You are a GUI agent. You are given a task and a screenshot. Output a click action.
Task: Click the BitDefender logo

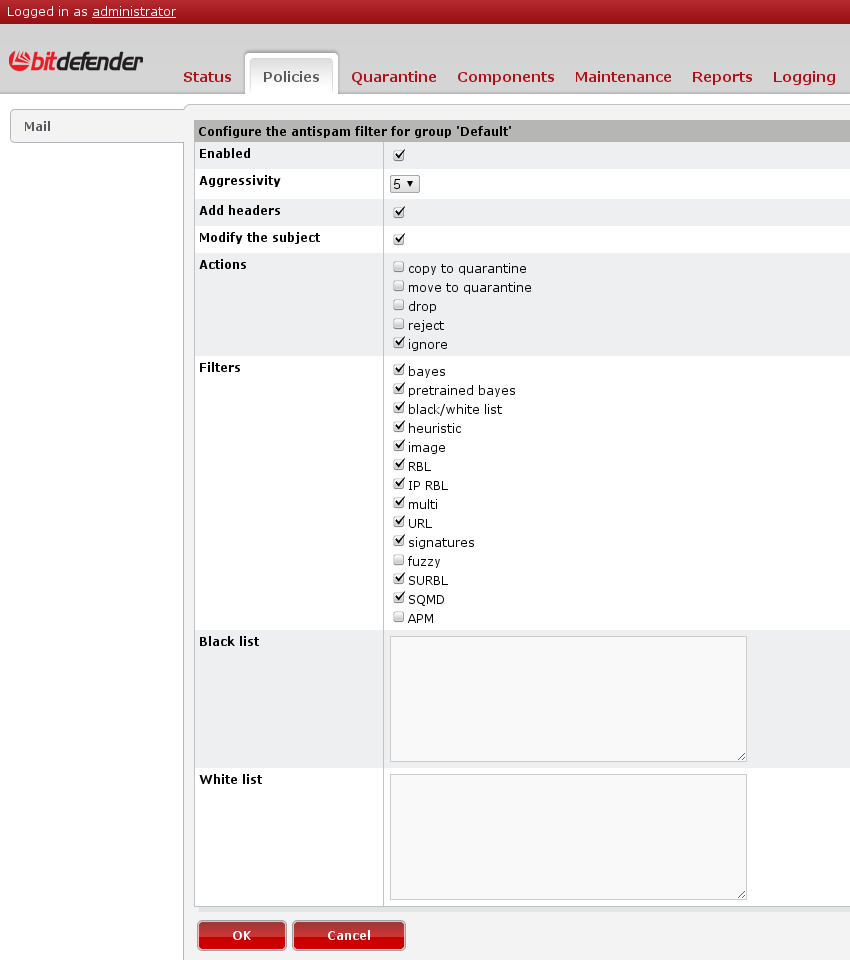click(76, 62)
